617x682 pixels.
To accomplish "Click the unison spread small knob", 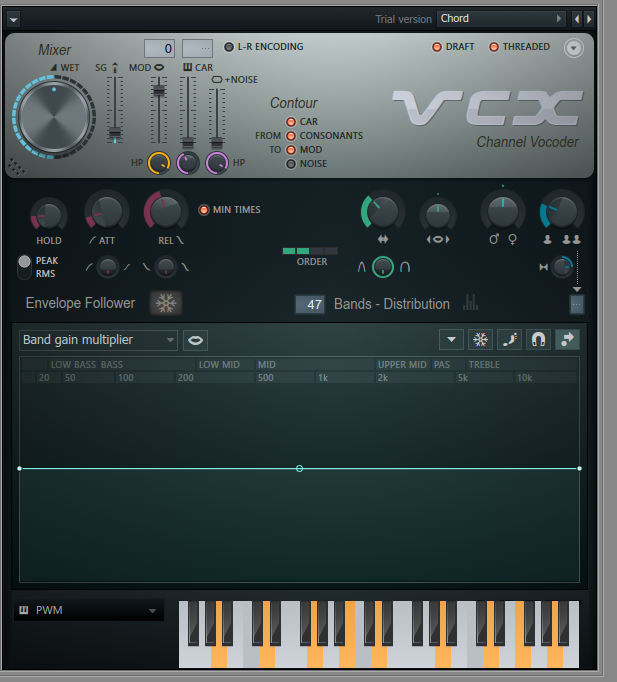I will (562, 267).
